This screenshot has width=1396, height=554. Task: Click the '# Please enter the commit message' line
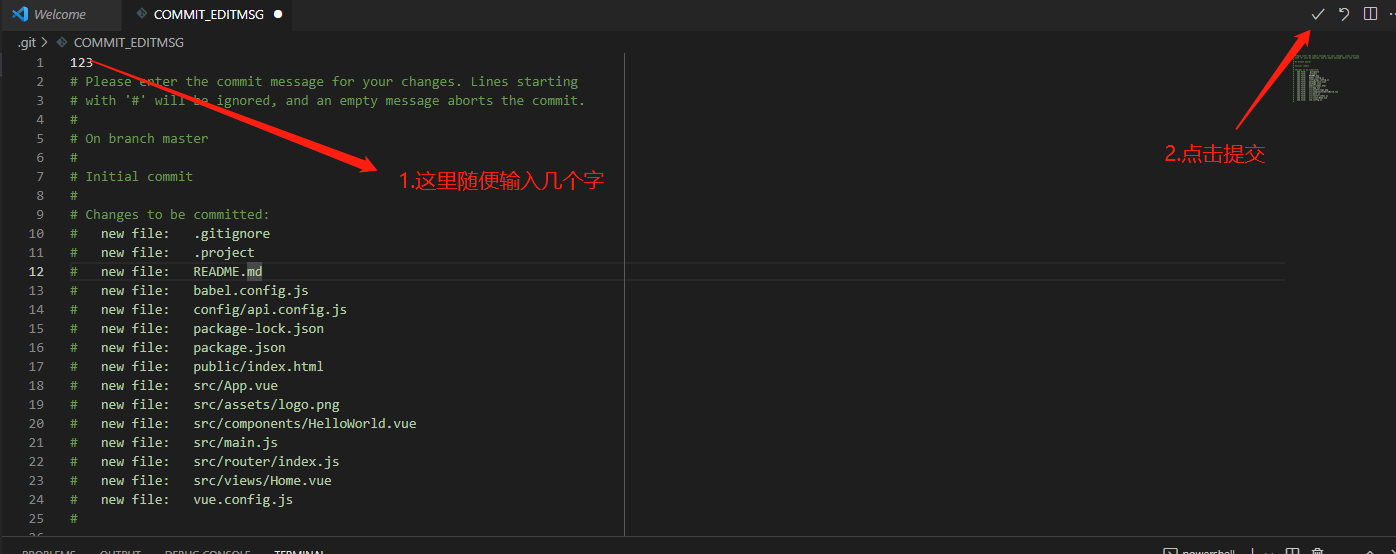point(324,81)
